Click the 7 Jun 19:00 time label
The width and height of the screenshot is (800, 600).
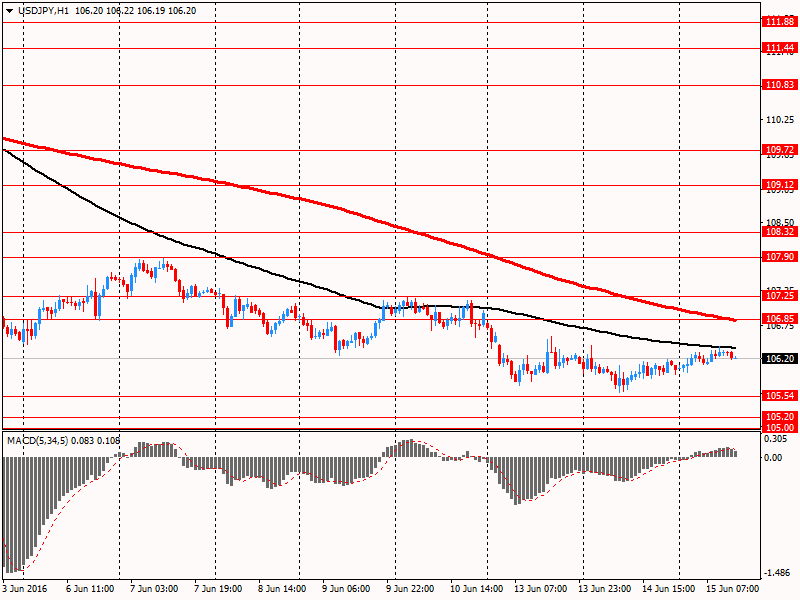(x=218, y=589)
